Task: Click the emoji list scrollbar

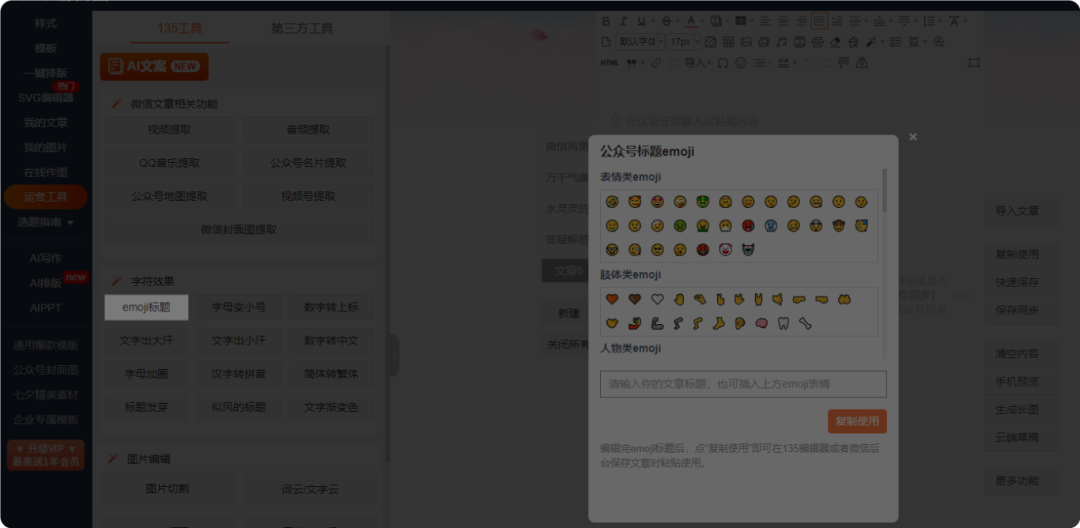Action: coord(884,190)
